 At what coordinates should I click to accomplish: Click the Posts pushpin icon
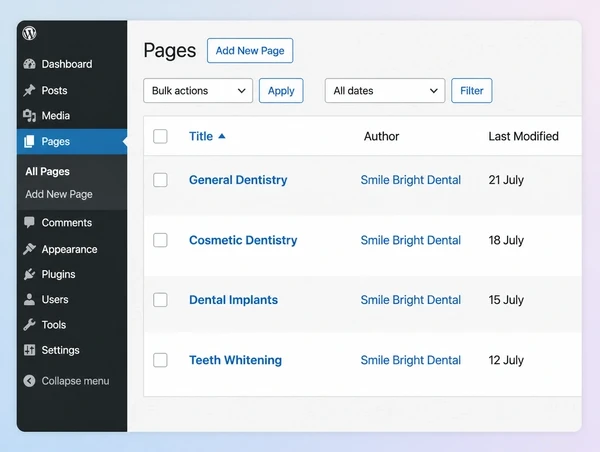[x=29, y=90]
